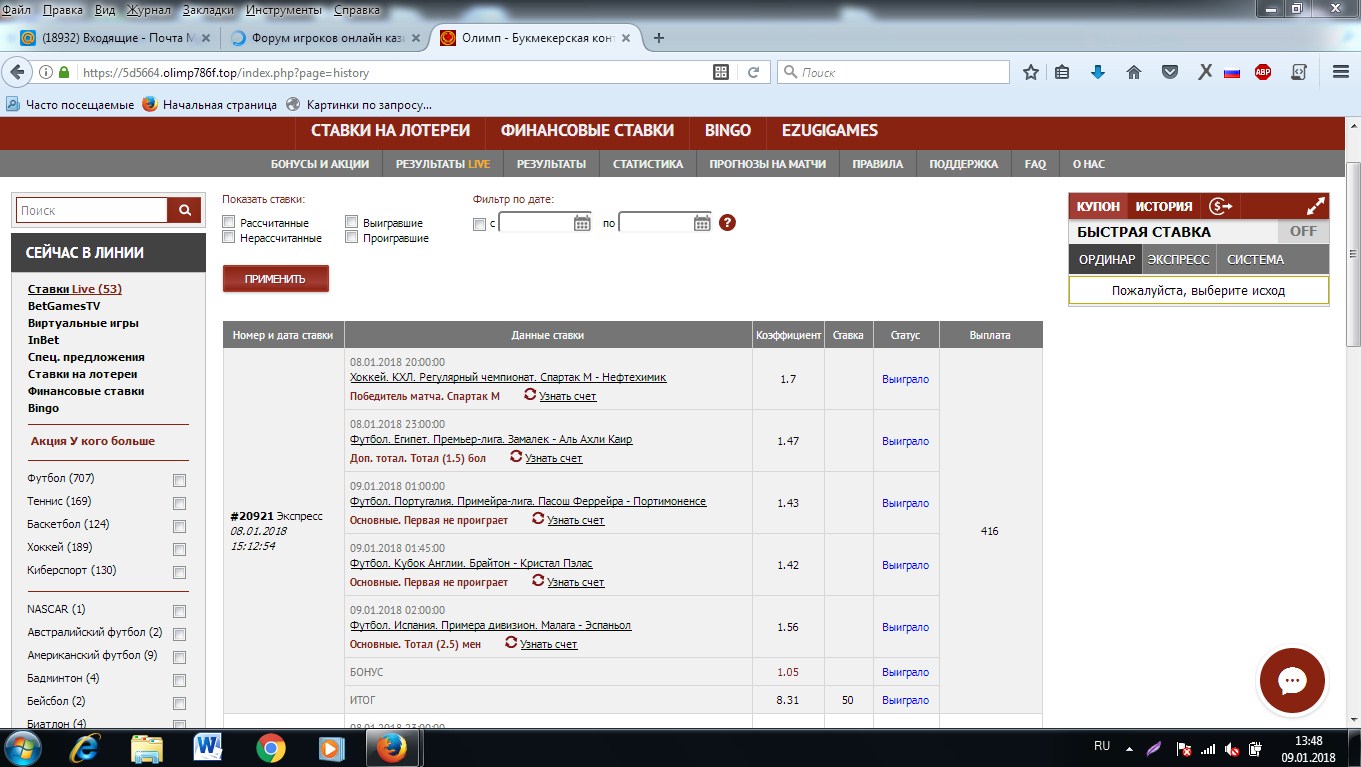
Task: Click the Russian flag extension icon
Action: pos(1232,72)
